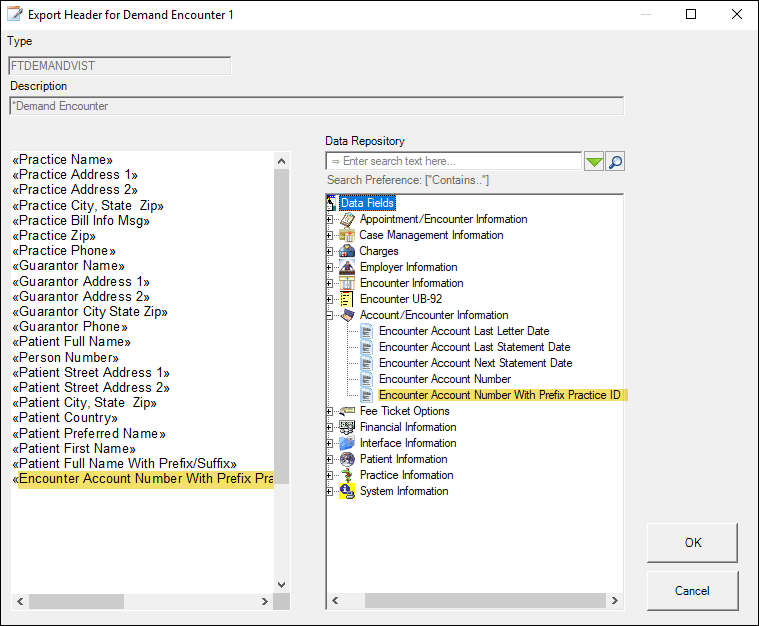
Task: Click the Interface Information folder icon
Action: point(347,443)
